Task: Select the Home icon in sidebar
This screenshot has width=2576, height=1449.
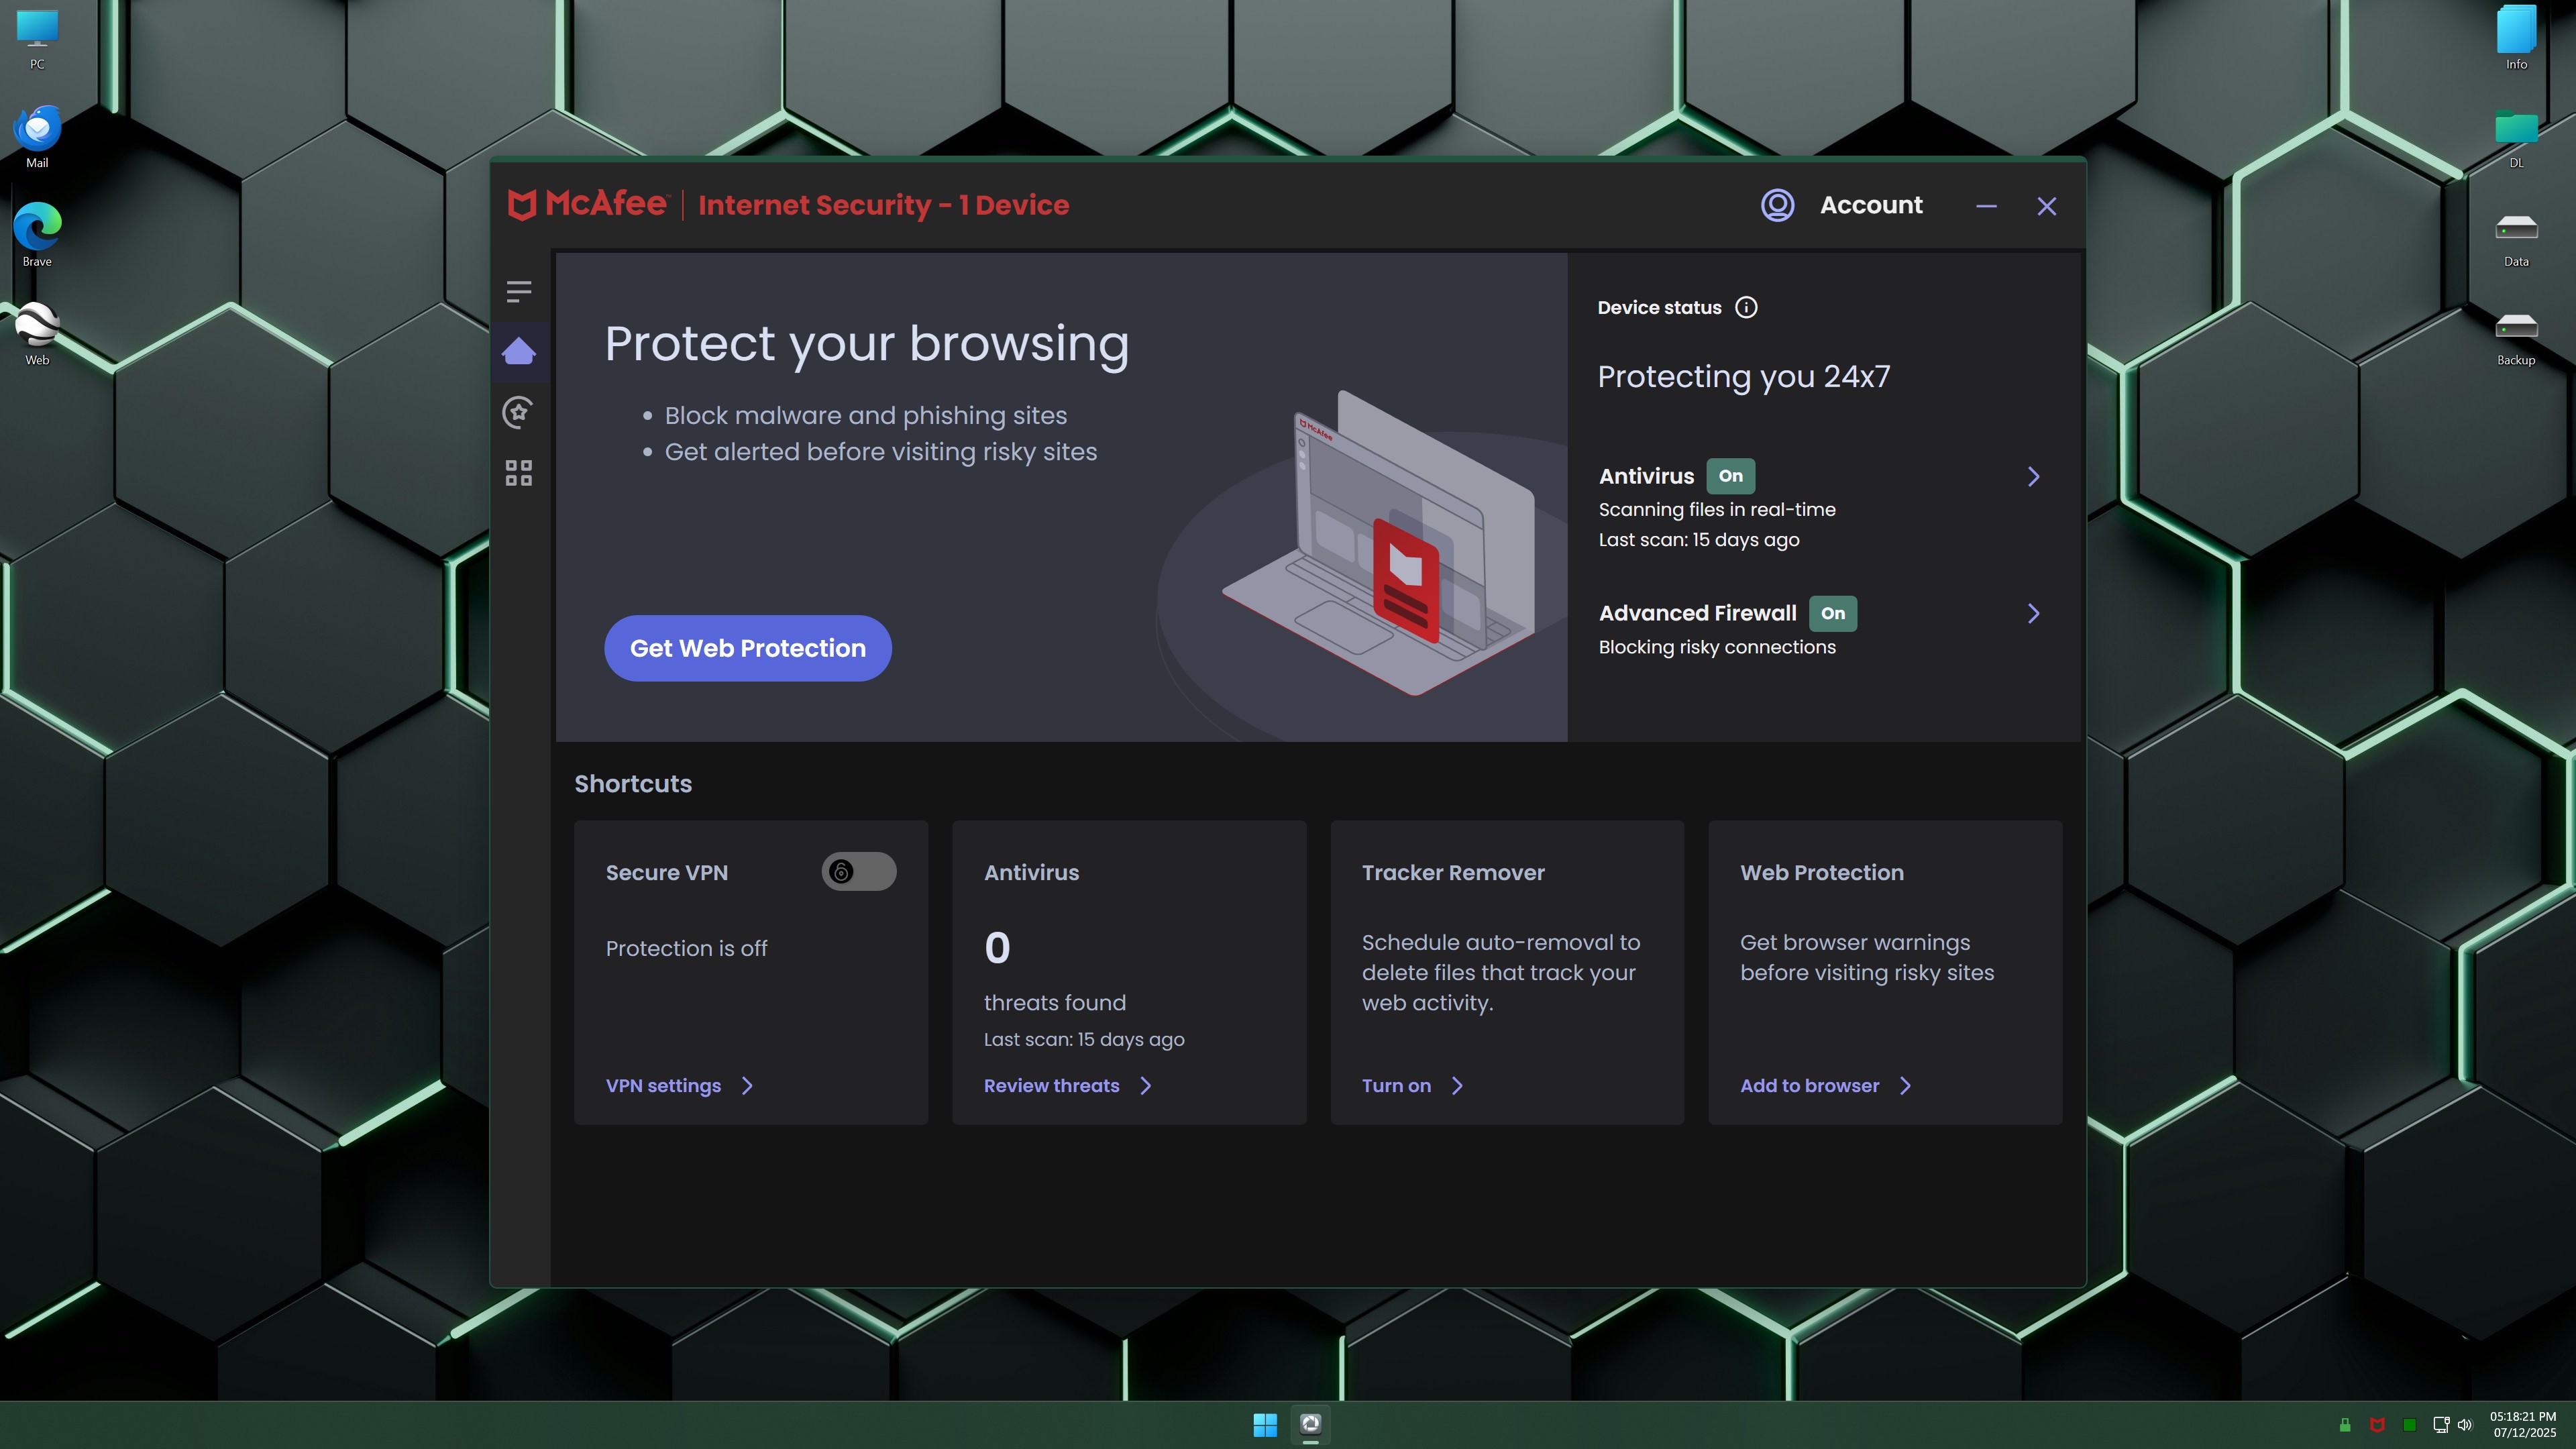Action: pos(519,350)
